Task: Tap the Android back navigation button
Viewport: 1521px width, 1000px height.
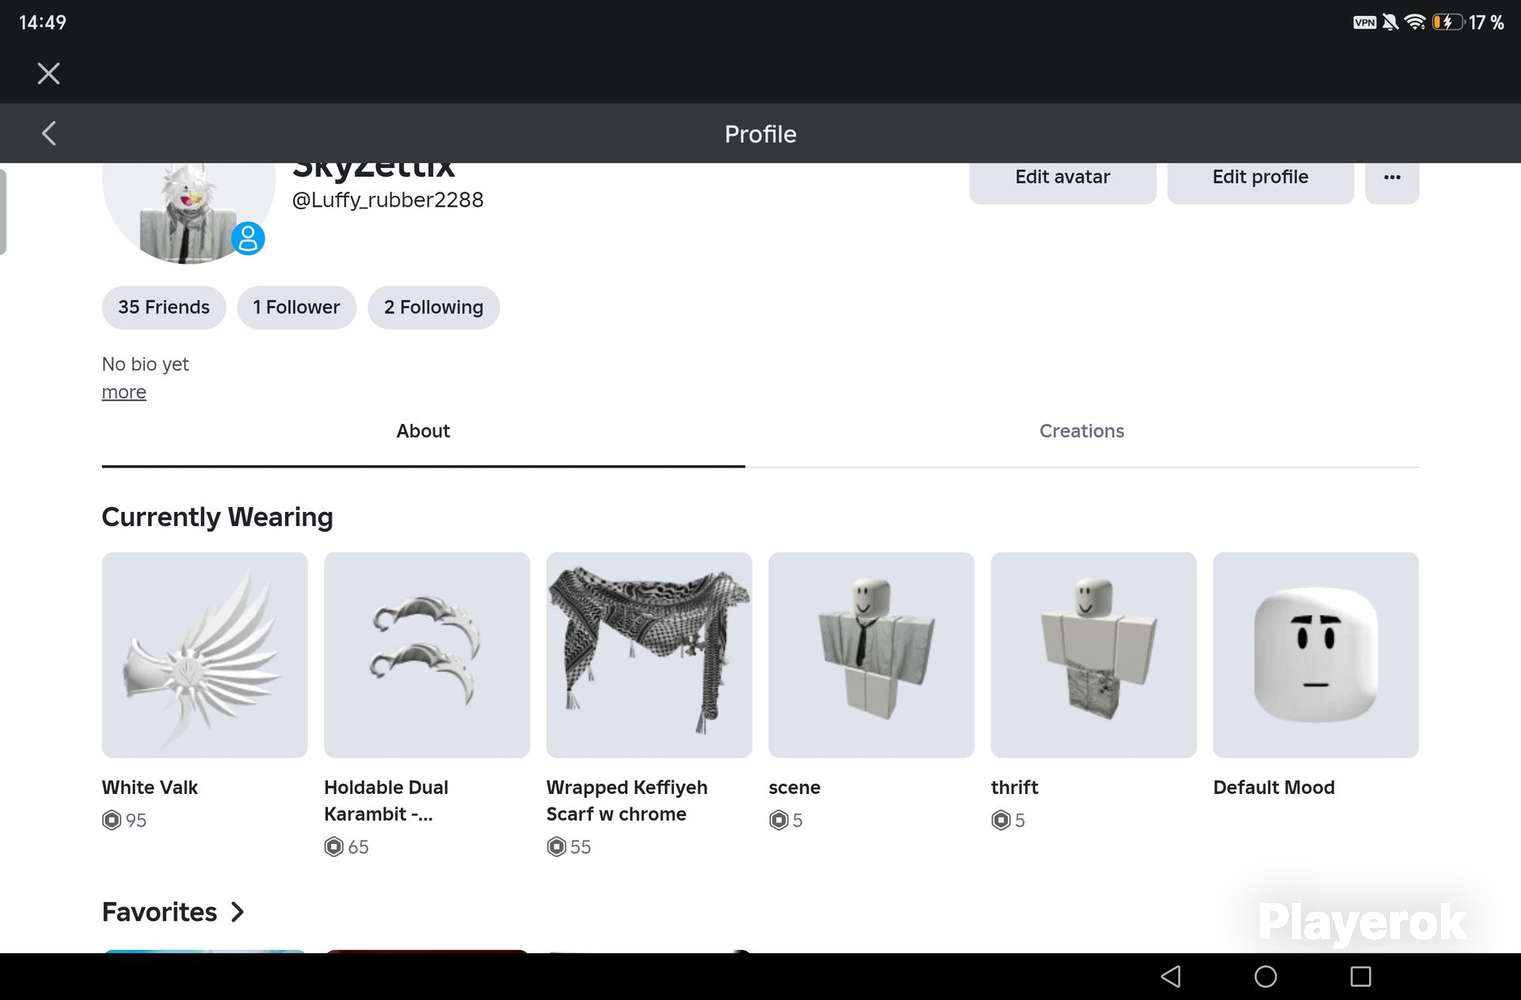Action: (1171, 976)
